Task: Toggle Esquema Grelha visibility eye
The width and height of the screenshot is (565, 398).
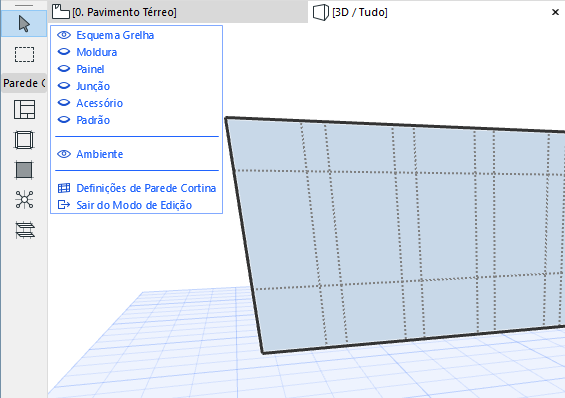Action: click(x=64, y=35)
